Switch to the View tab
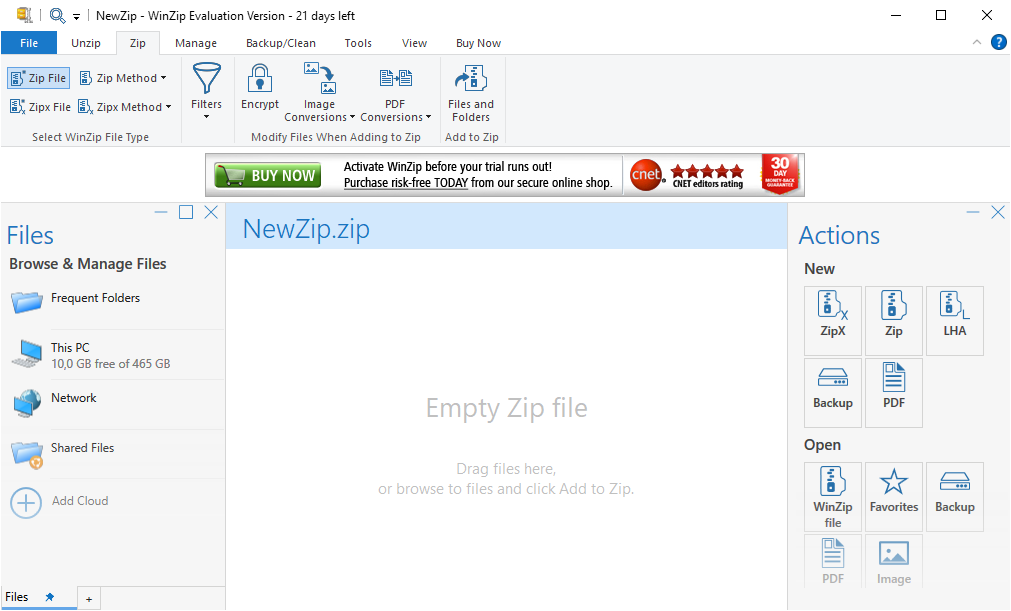The width and height of the screenshot is (1011, 611). 415,43
